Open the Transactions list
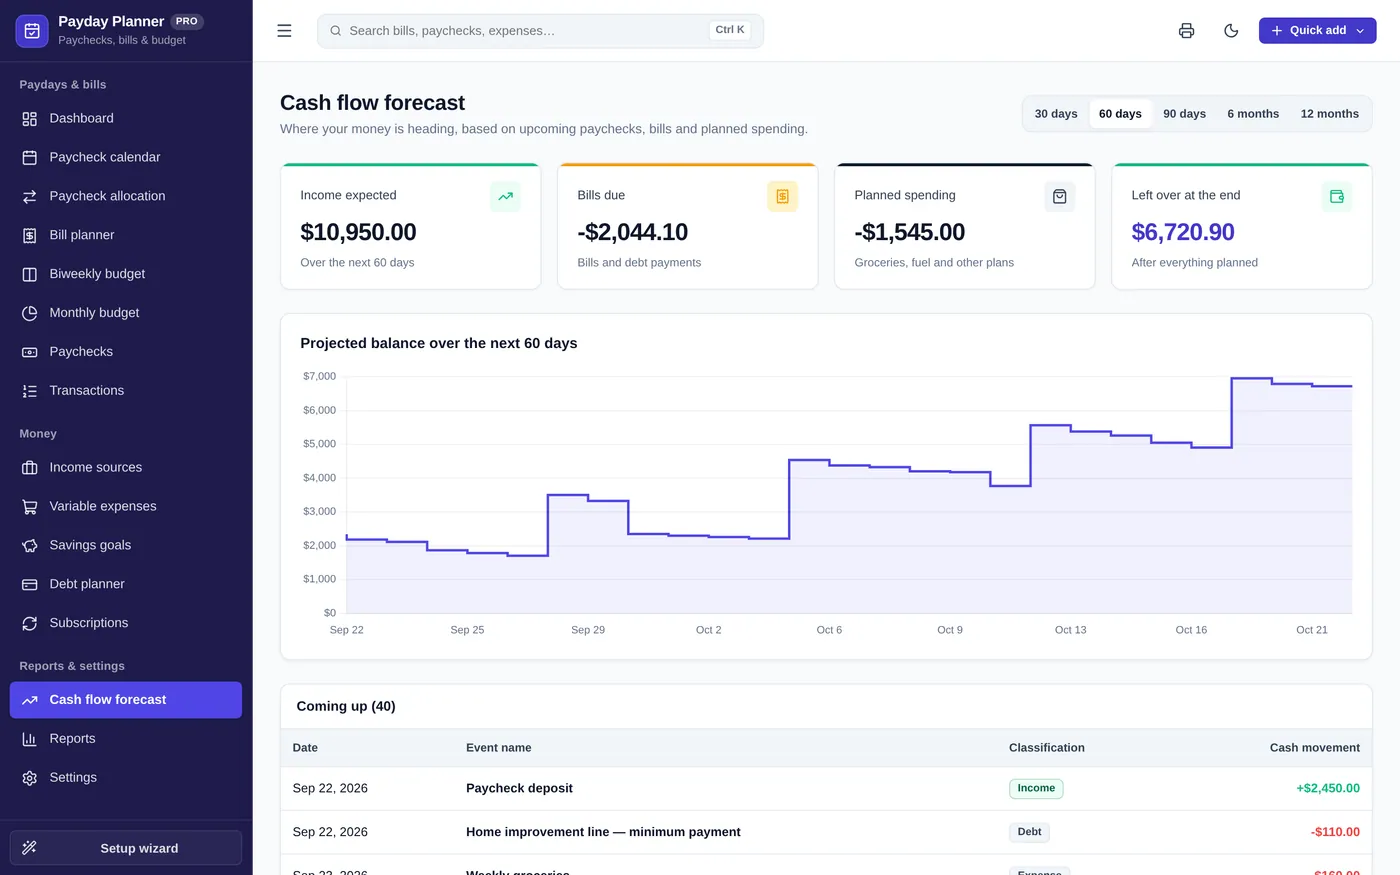The height and width of the screenshot is (875, 1400). (126, 391)
